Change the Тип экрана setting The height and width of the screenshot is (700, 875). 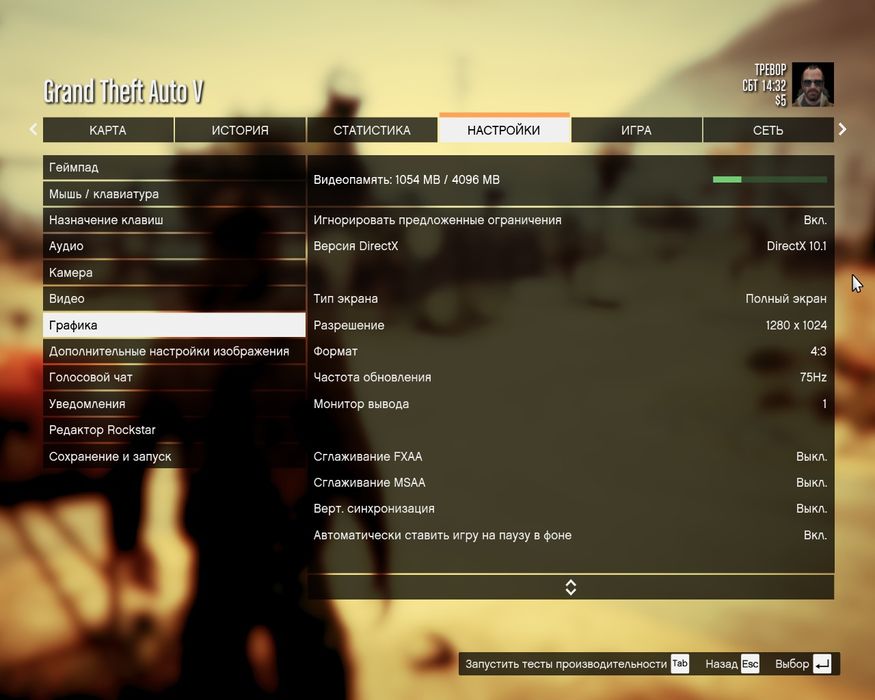click(570, 299)
